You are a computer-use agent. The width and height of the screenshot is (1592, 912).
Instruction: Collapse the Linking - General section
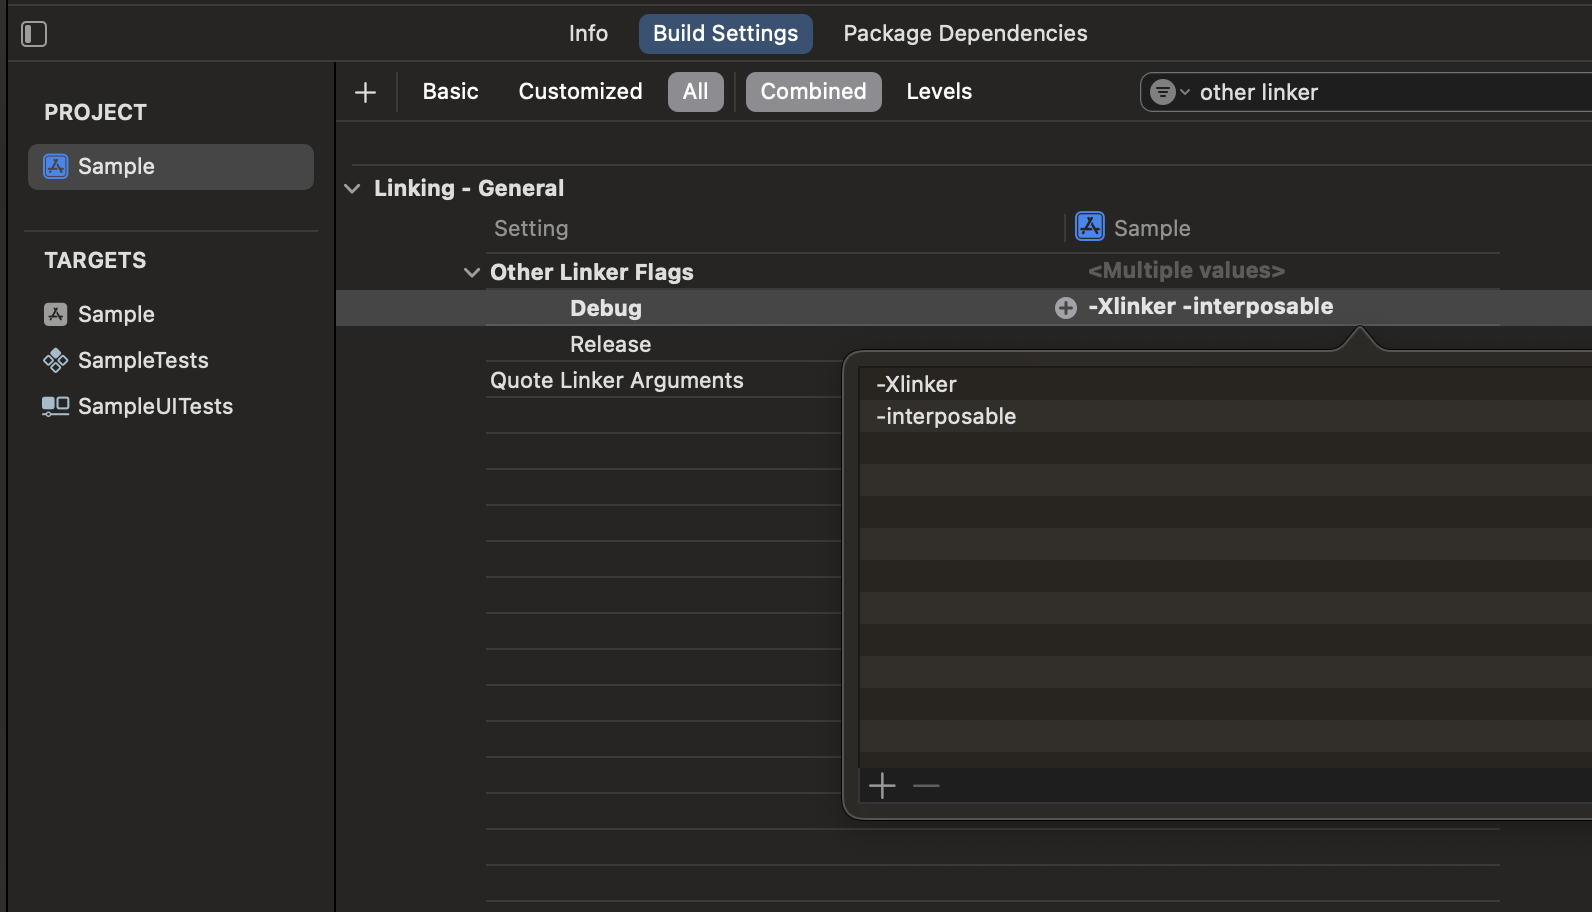click(x=352, y=188)
